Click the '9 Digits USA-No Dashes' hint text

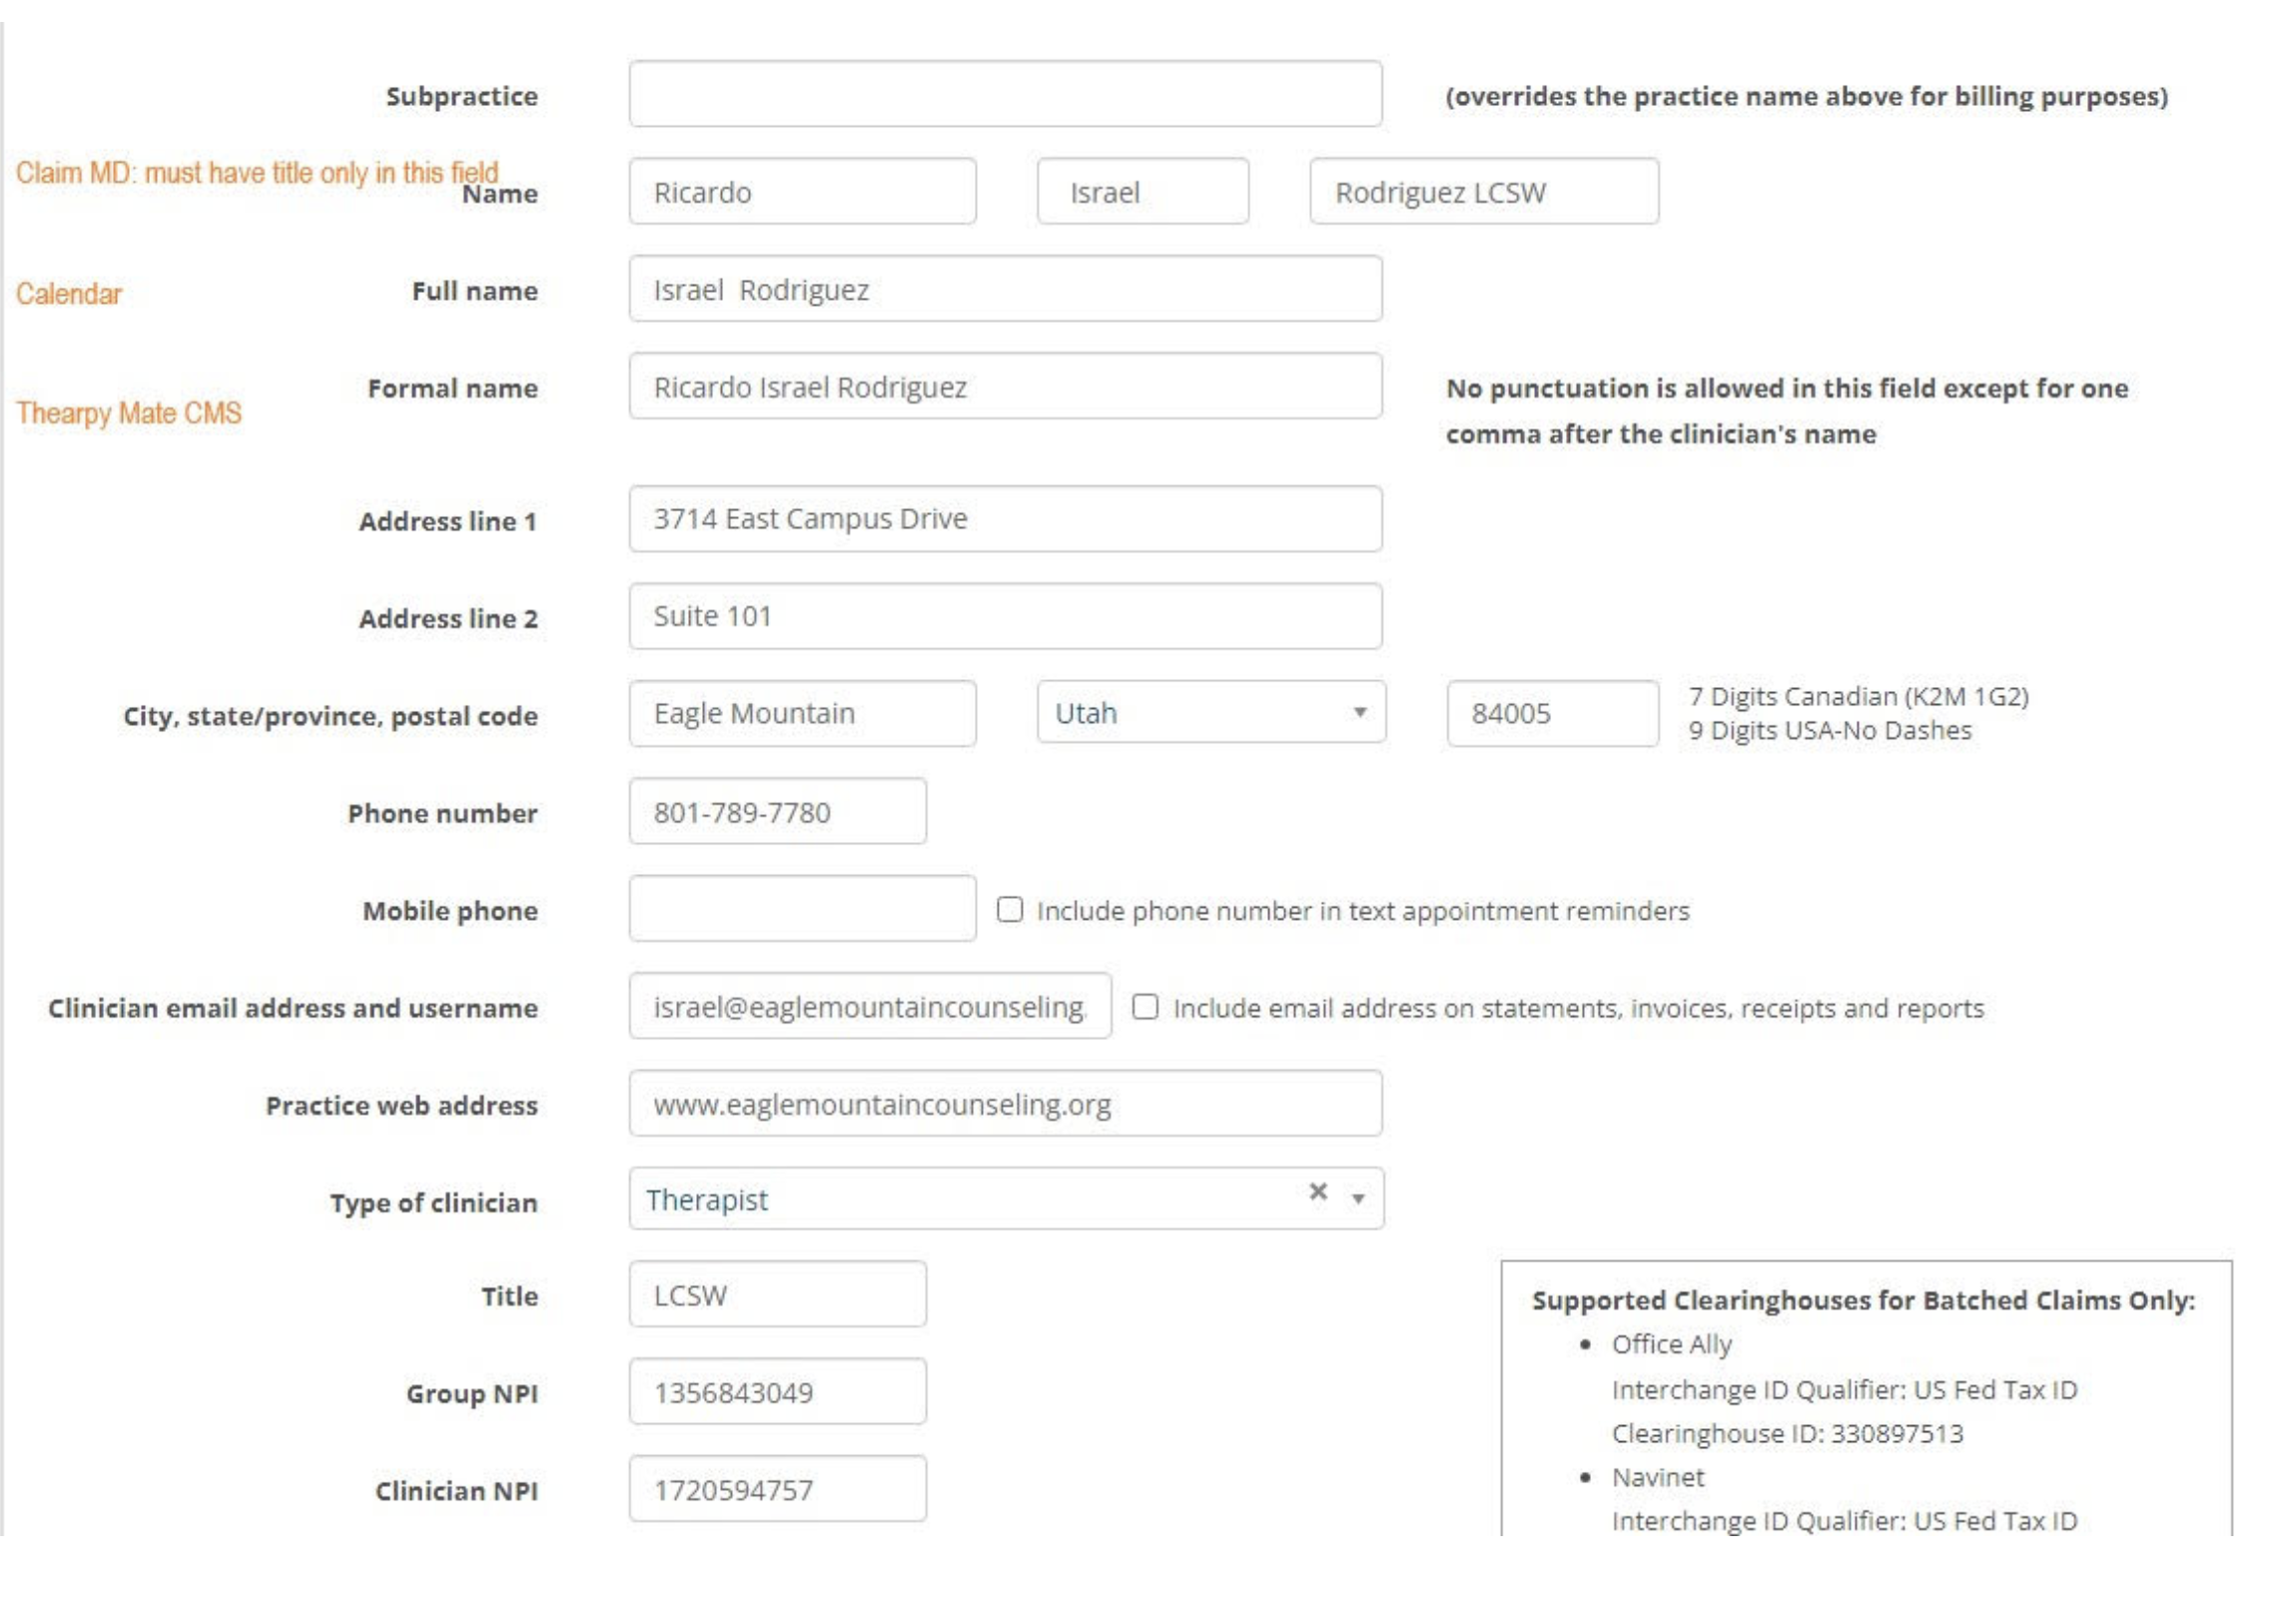(x=1830, y=731)
